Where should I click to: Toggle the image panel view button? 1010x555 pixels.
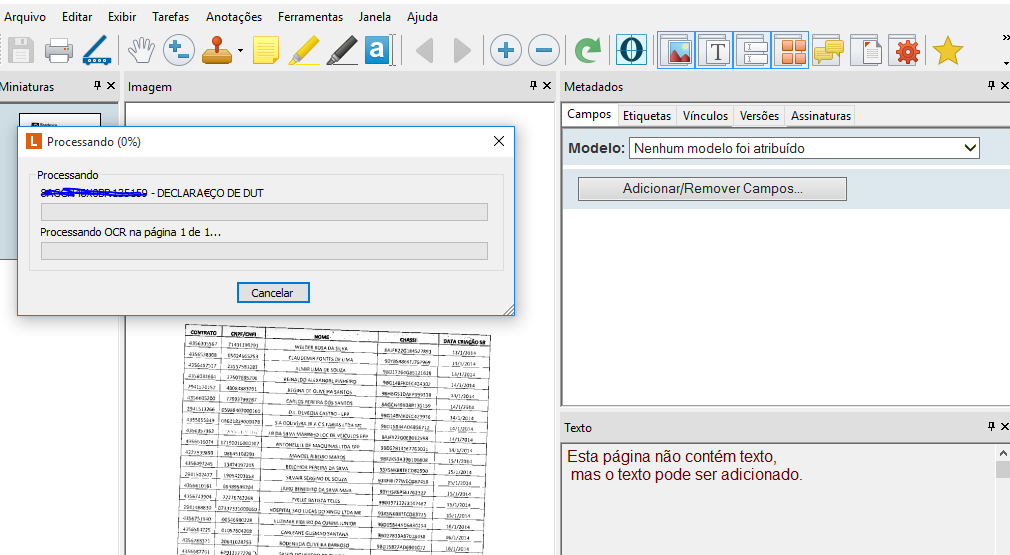(x=676, y=50)
